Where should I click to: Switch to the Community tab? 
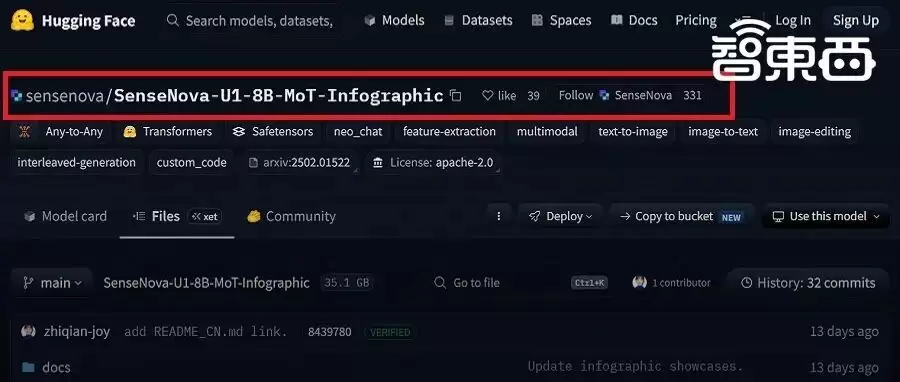coord(291,216)
